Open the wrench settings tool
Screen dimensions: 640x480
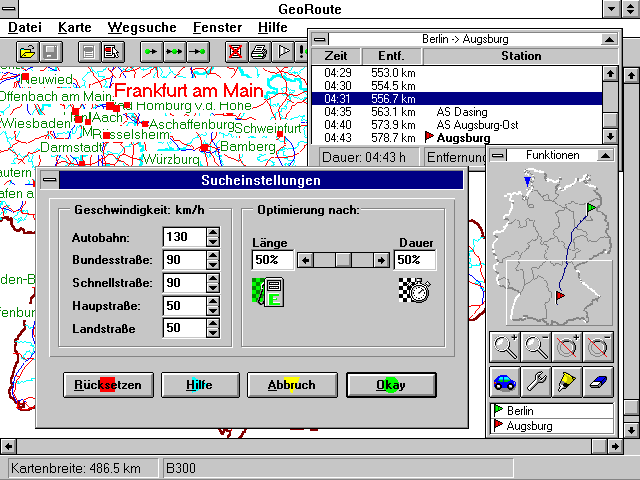click(536, 380)
